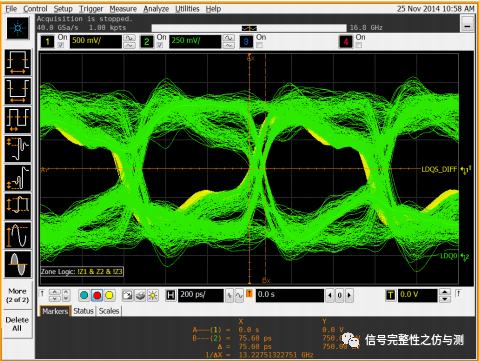Click the 250 mV/ channel 2 scale field
Screen dimensions: 479x361
[195, 41]
